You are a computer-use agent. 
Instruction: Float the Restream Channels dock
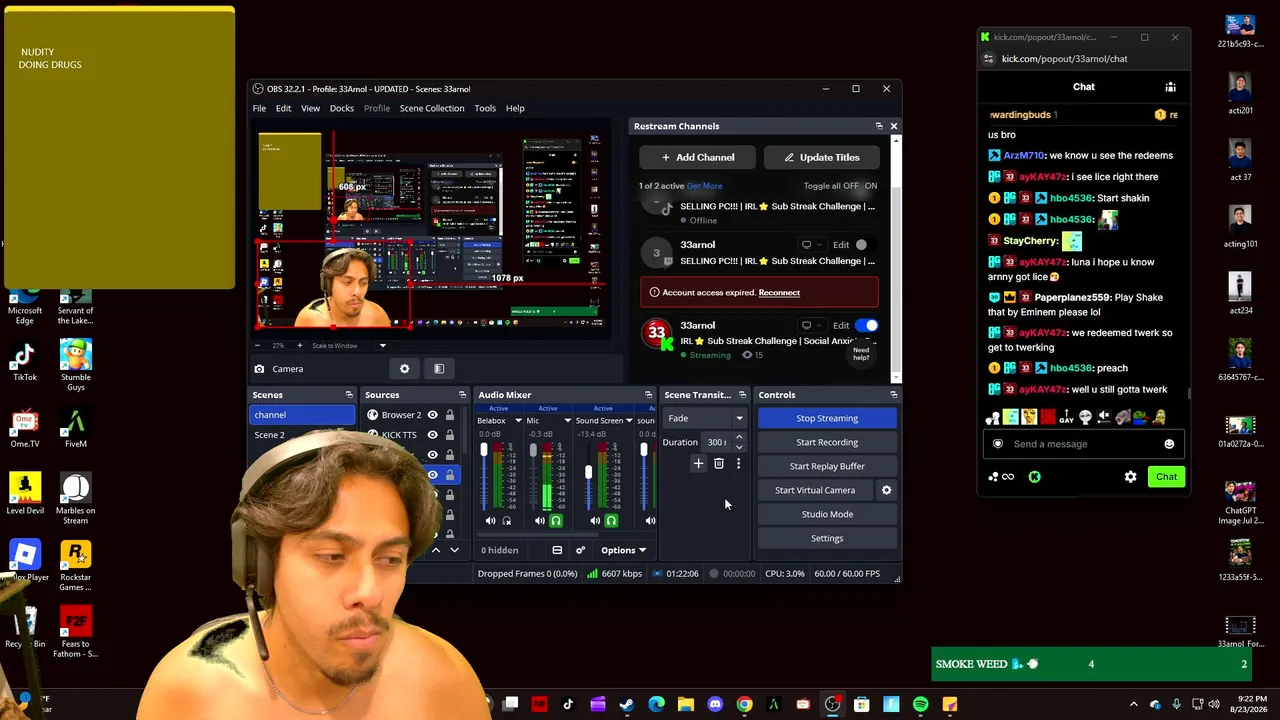(x=879, y=126)
